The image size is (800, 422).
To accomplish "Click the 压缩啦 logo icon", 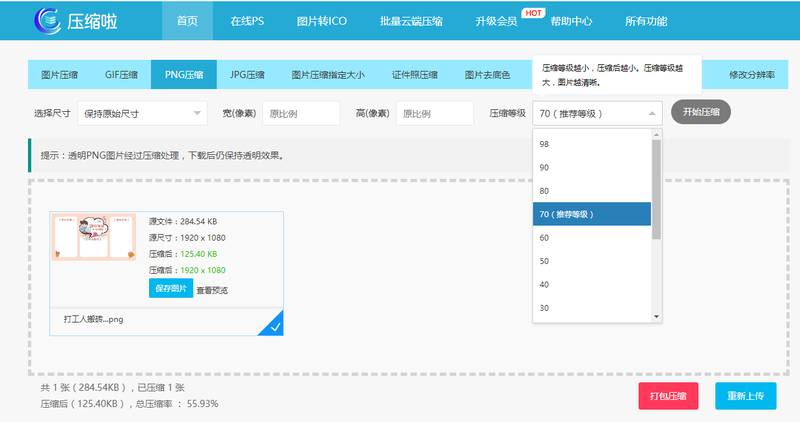I will pyautogui.click(x=47, y=21).
